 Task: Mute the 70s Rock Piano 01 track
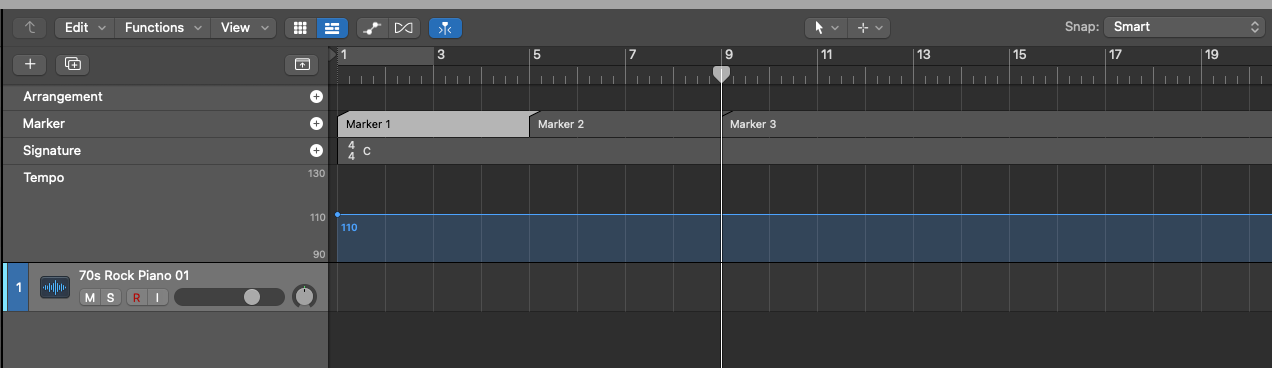pyautogui.click(x=90, y=297)
